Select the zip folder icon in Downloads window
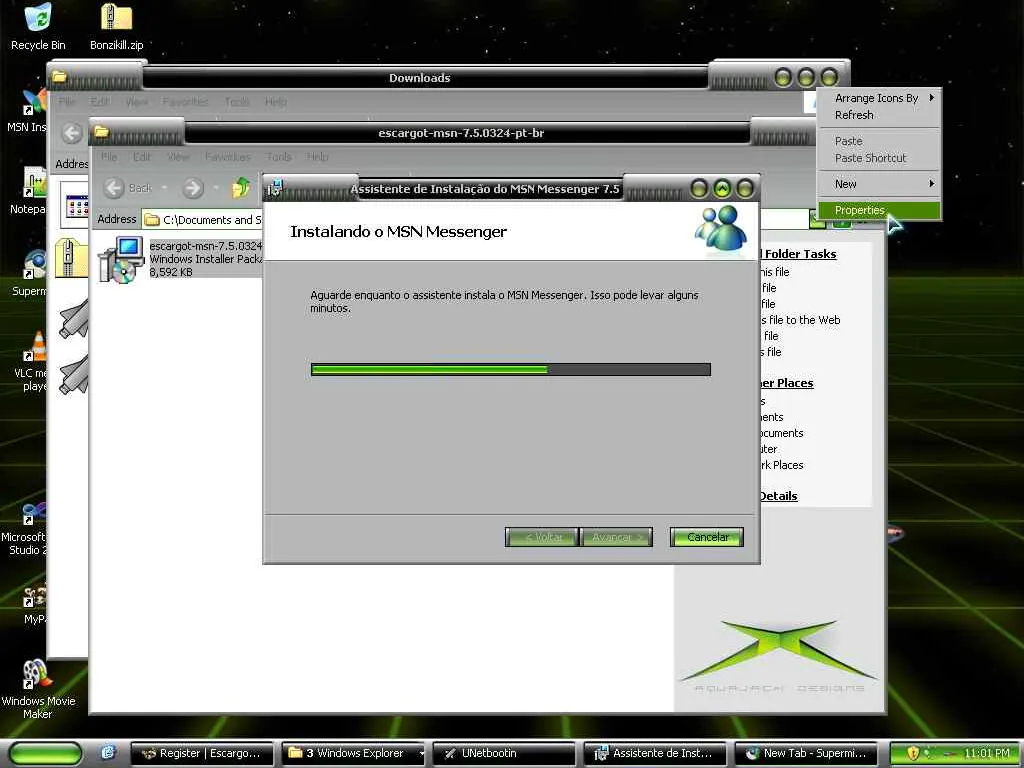The image size is (1024, 768). pyautogui.click(x=72, y=257)
